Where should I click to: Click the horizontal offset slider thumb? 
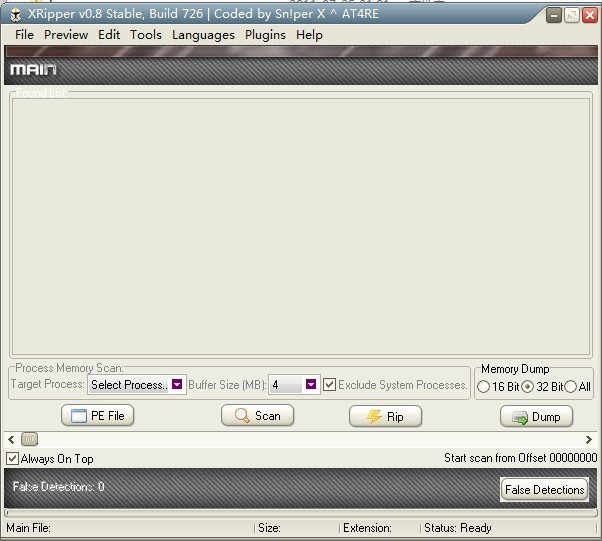coord(30,439)
